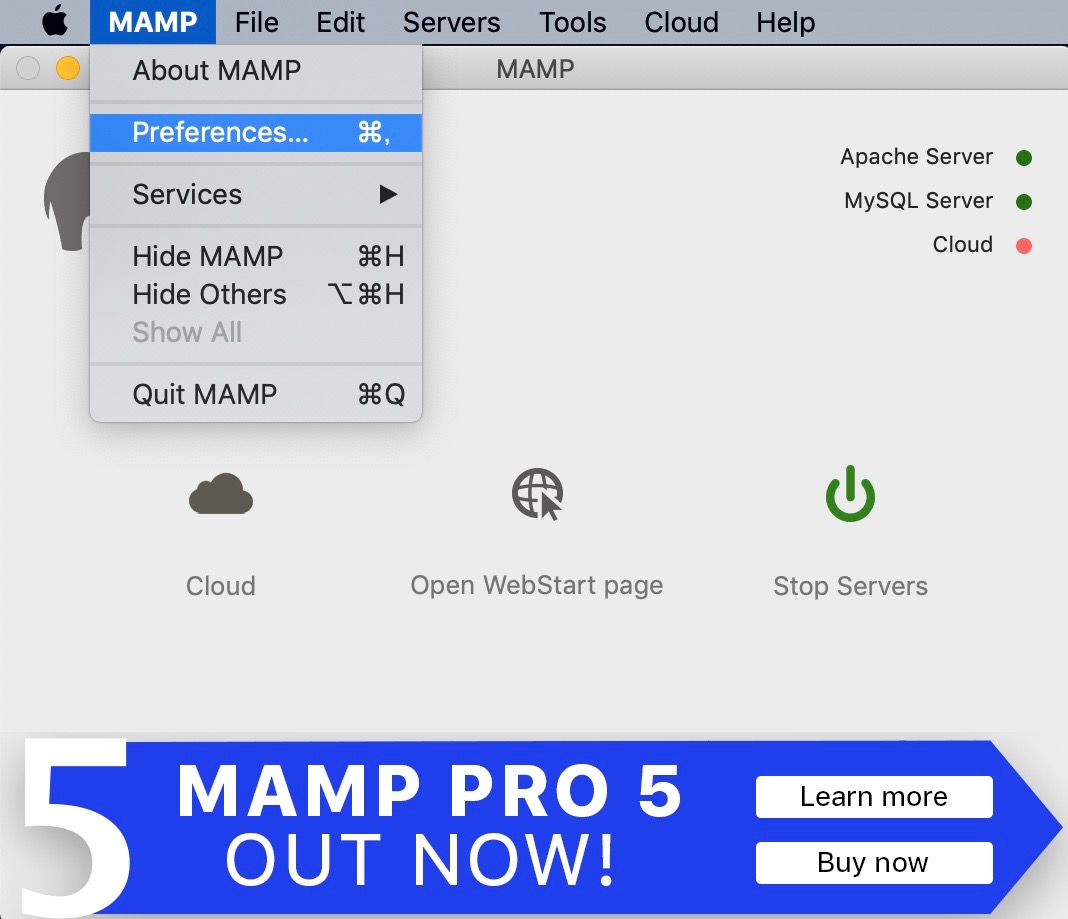
Task: Expand the Services submenu arrow
Action: (x=388, y=194)
